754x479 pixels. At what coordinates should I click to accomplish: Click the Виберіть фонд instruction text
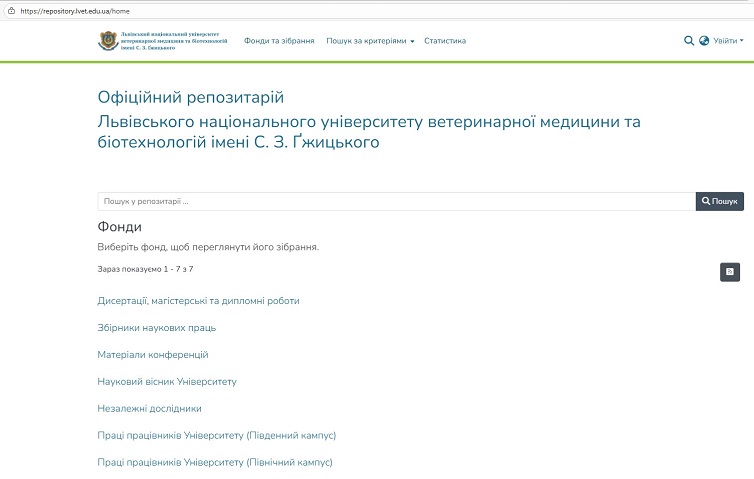click(208, 247)
